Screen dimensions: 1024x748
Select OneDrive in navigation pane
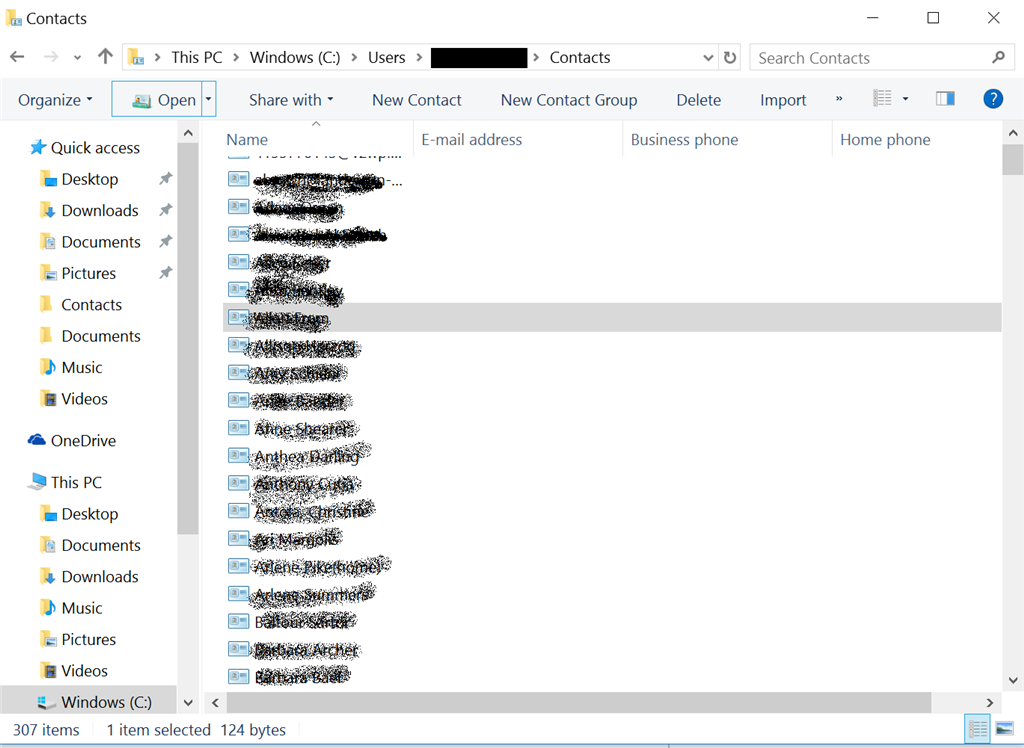(84, 440)
